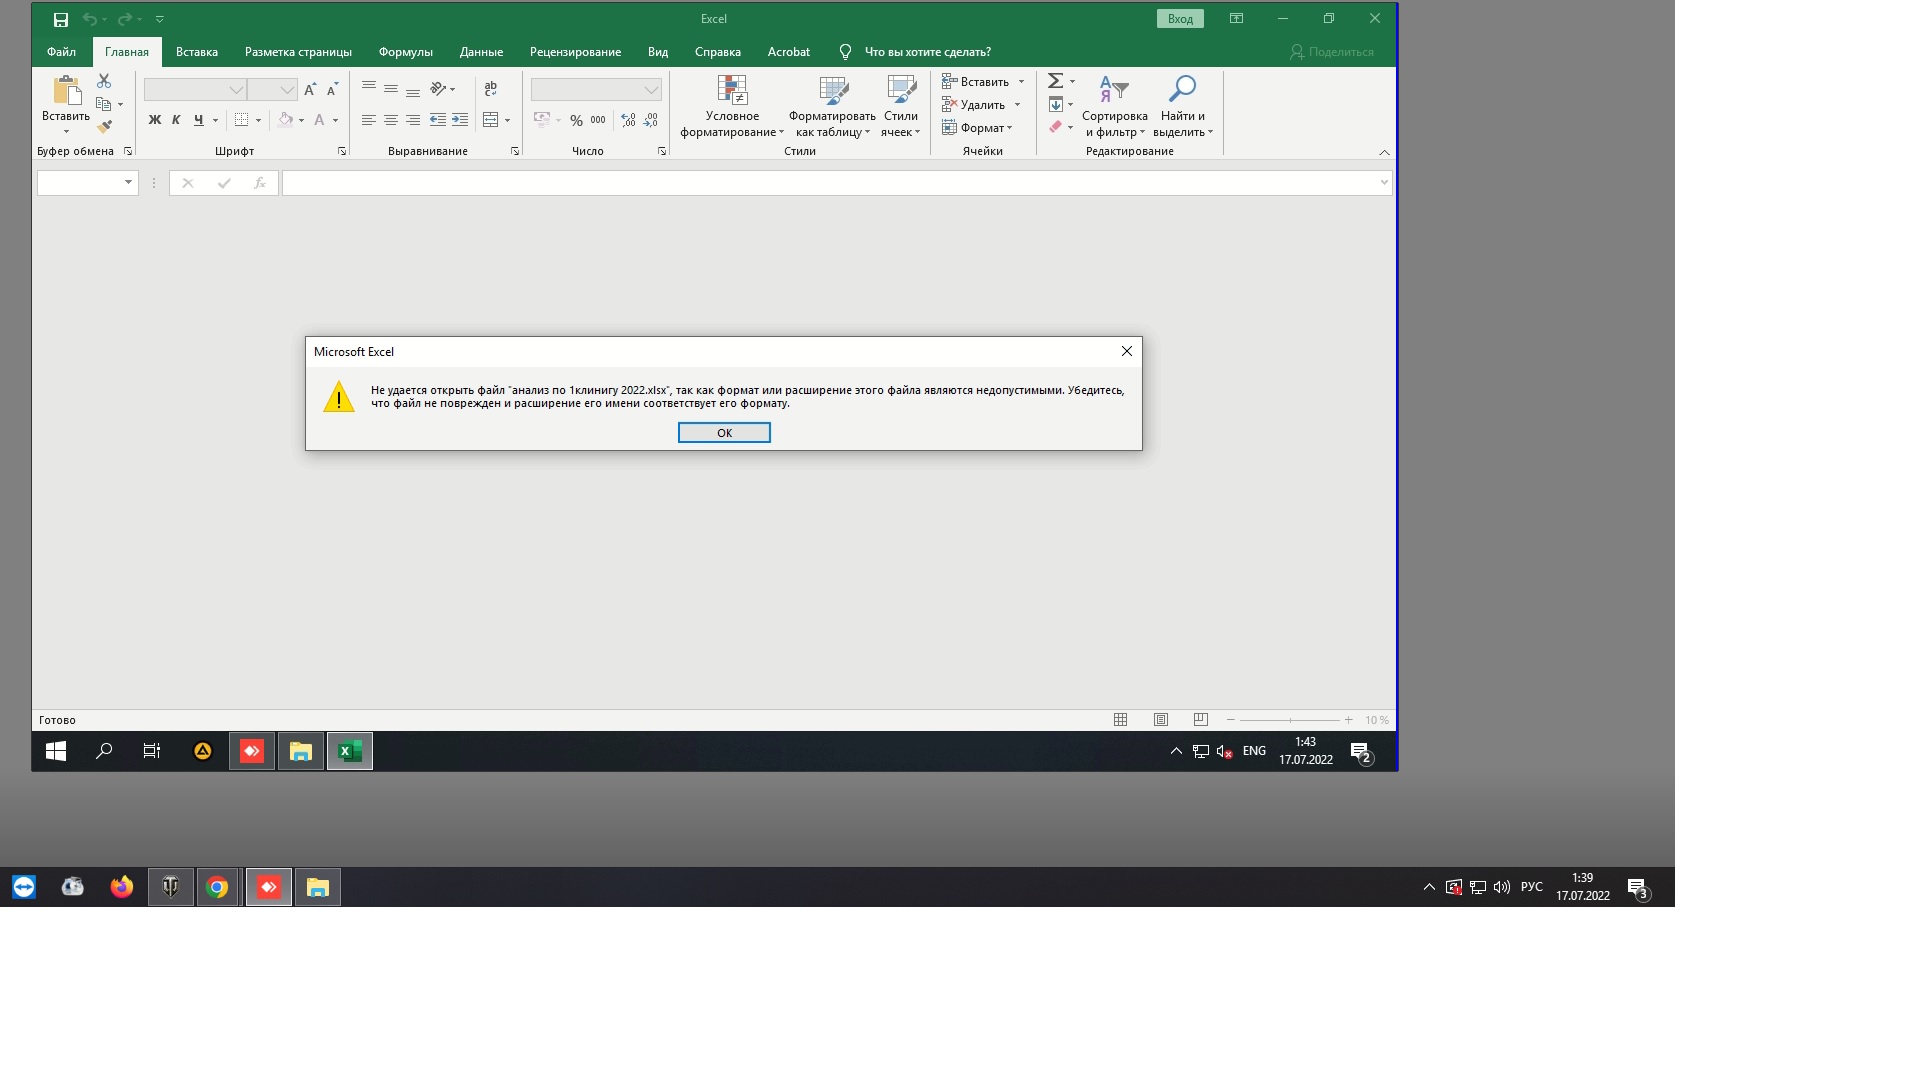Click the increase decimal icon
This screenshot has width=1920, height=1080.
(x=628, y=120)
